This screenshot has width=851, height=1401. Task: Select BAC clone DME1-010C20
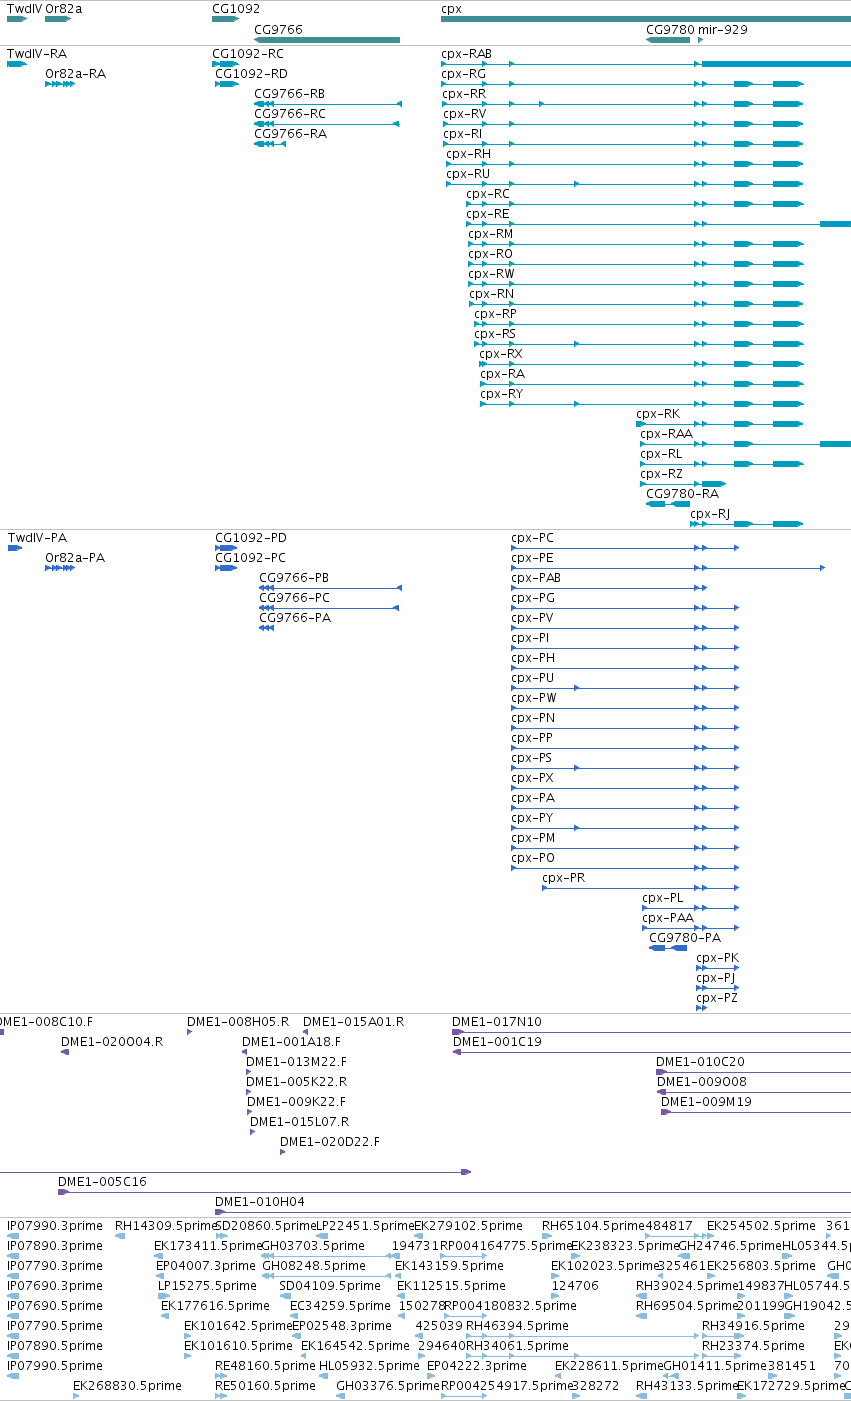point(700,1062)
